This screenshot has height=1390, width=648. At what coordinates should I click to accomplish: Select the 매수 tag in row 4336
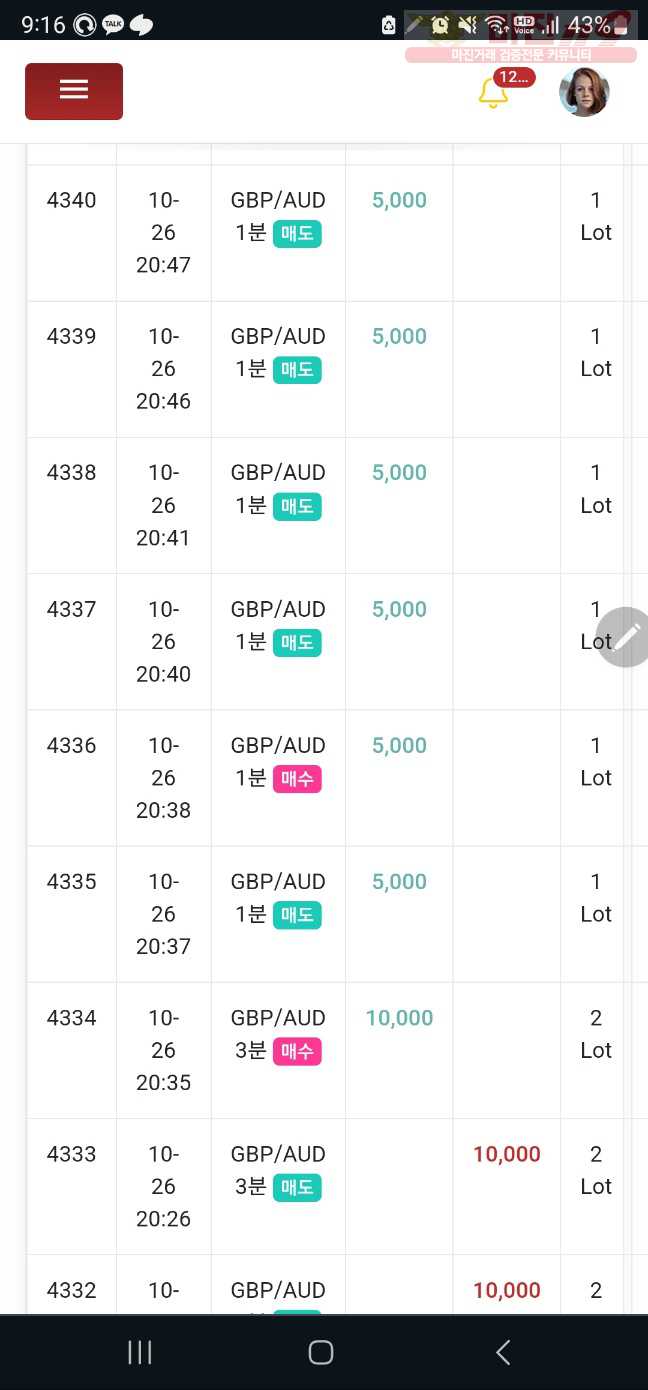click(x=297, y=779)
